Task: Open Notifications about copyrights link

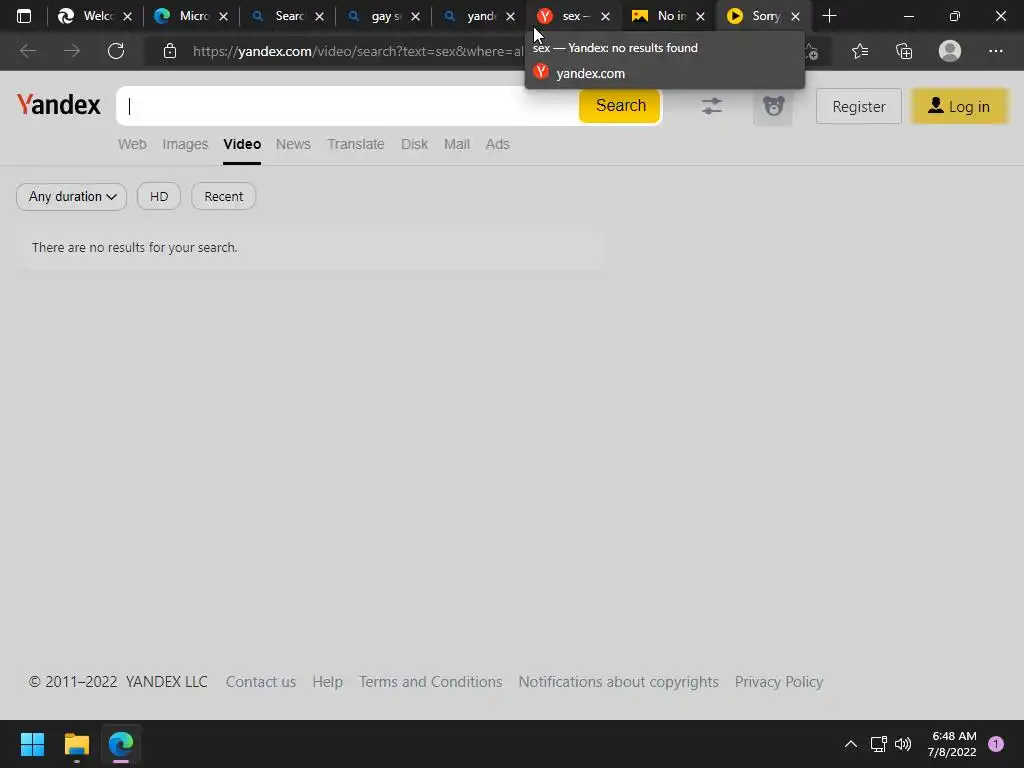Action: [618, 682]
